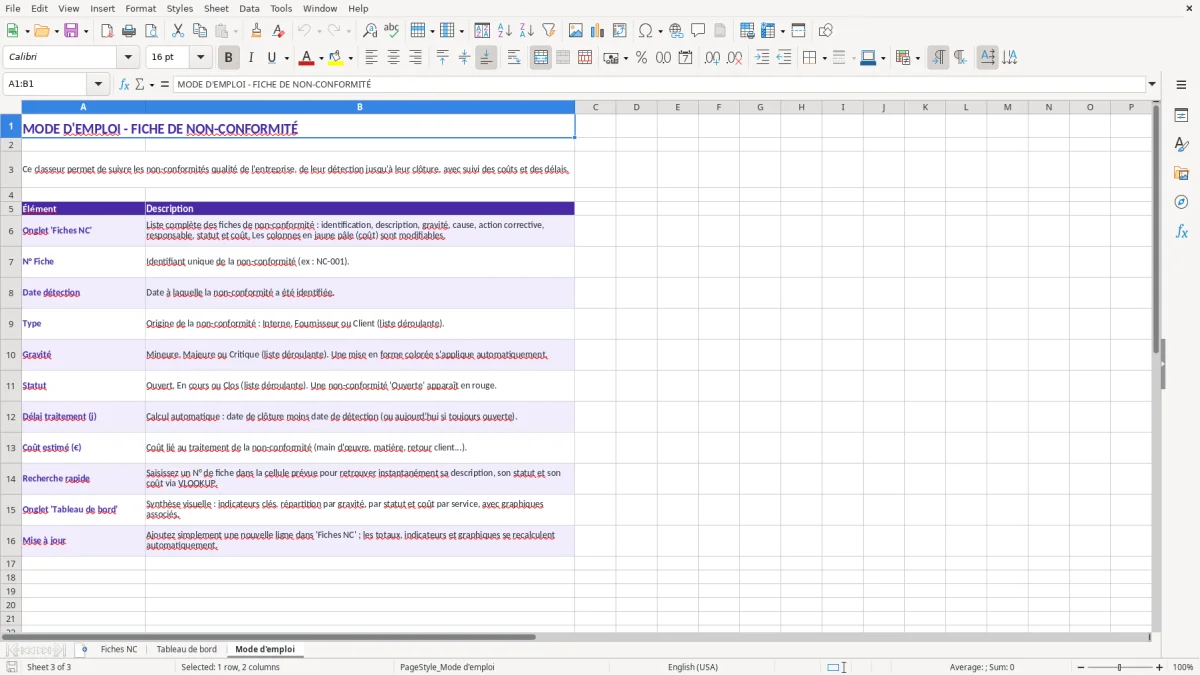The width and height of the screenshot is (1200, 675).
Task: Switch to the Tableau de bord tab
Action: [186, 649]
